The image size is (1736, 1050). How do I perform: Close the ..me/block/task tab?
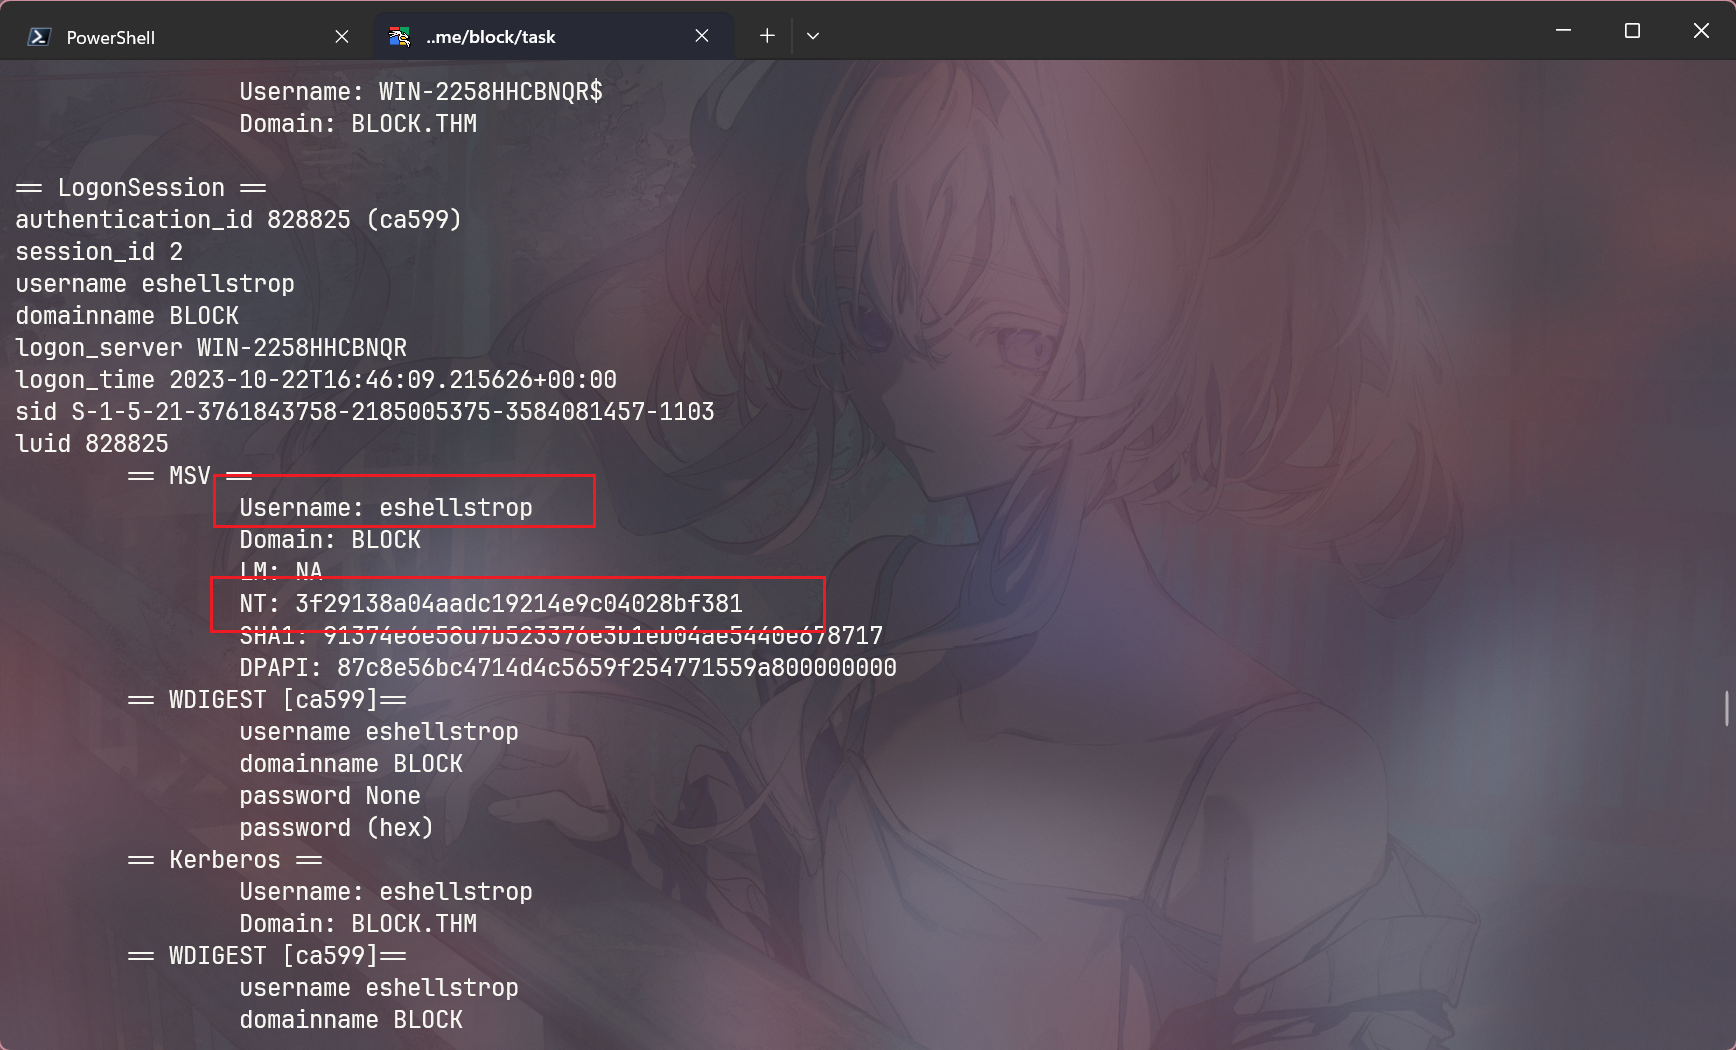(x=702, y=36)
